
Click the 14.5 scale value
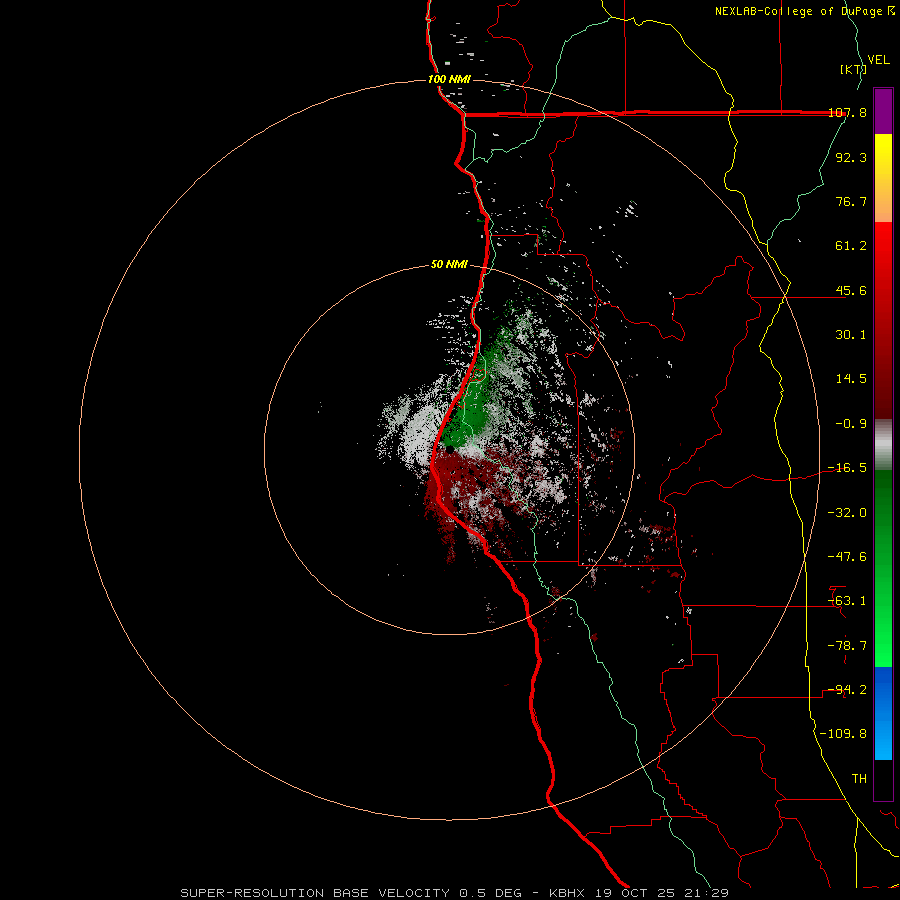pyautogui.click(x=851, y=379)
